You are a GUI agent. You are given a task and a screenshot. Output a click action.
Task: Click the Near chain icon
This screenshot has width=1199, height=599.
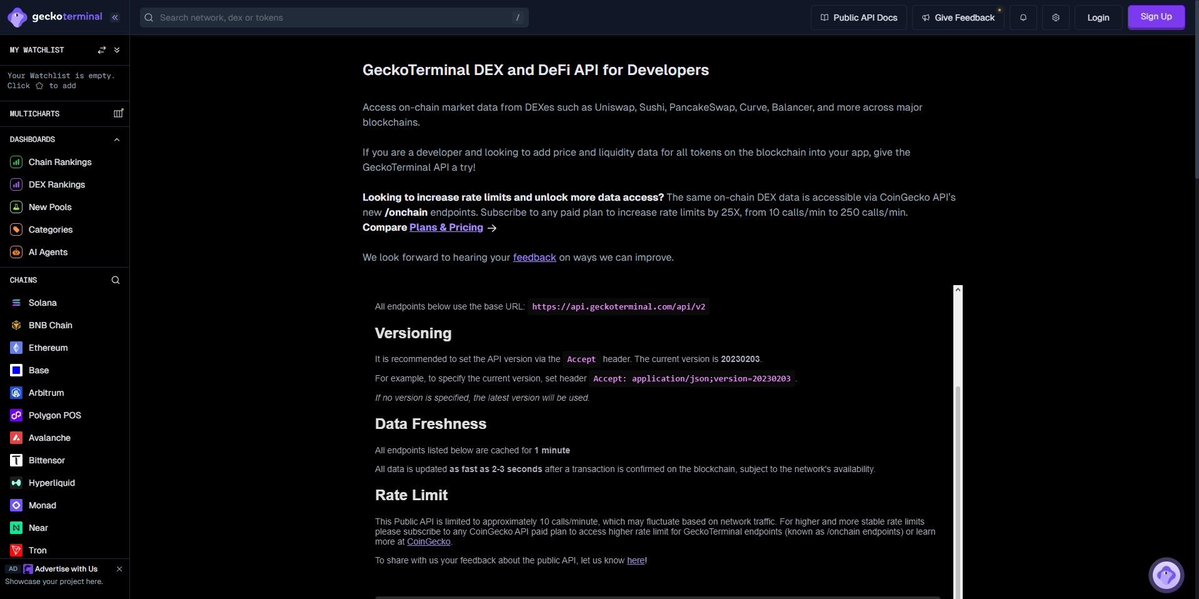pos(16,528)
